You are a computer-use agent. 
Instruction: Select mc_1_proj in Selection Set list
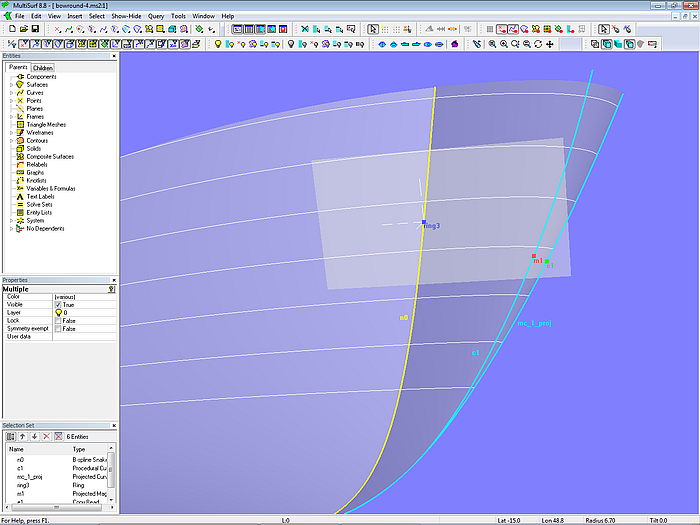pyautogui.click(x=29, y=477)
